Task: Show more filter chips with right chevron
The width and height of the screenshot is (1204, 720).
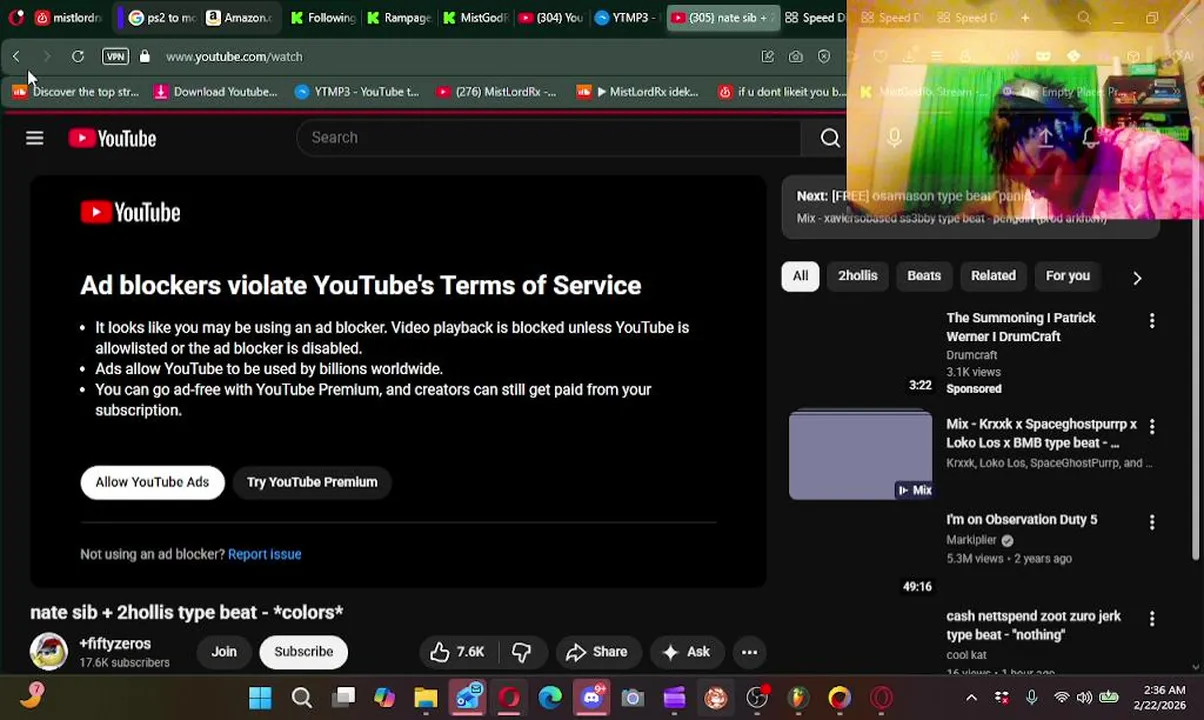Action: pos(1137,277)
